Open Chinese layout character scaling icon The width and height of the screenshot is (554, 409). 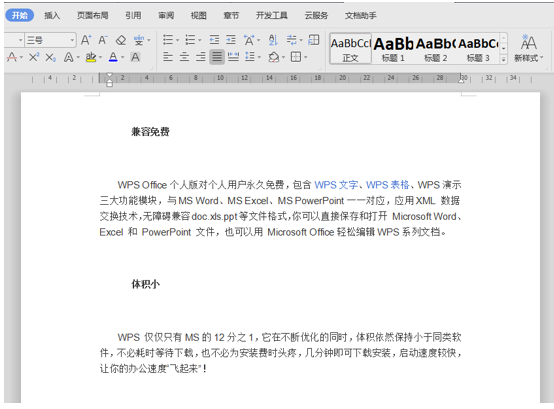(x=249, y=40)
